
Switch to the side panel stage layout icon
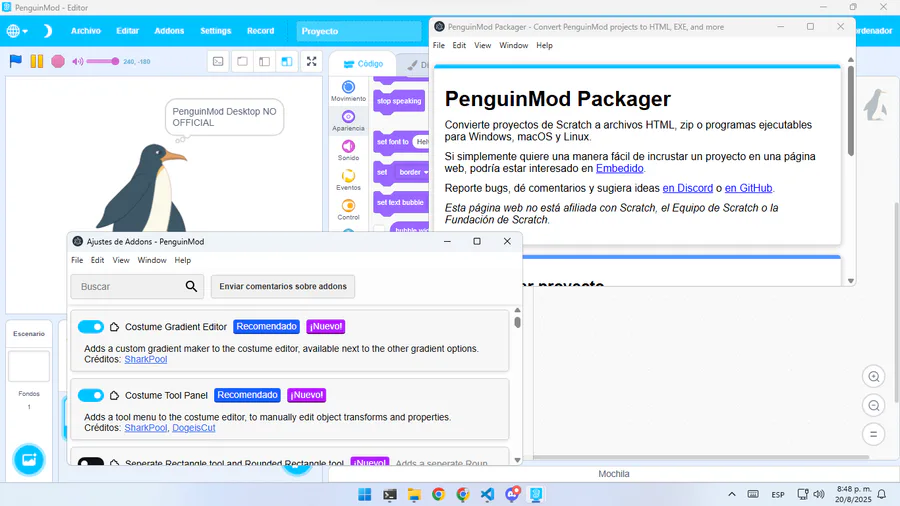(264, 61)
